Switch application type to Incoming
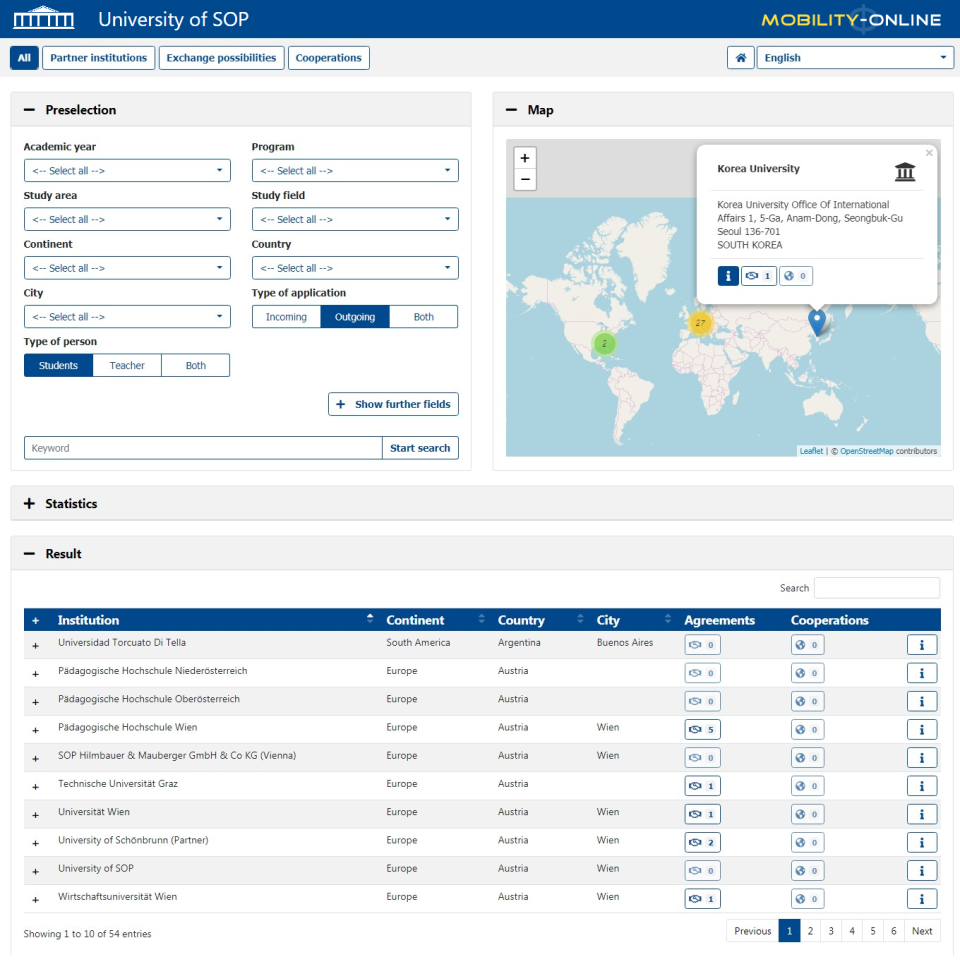 coord(285,316)
